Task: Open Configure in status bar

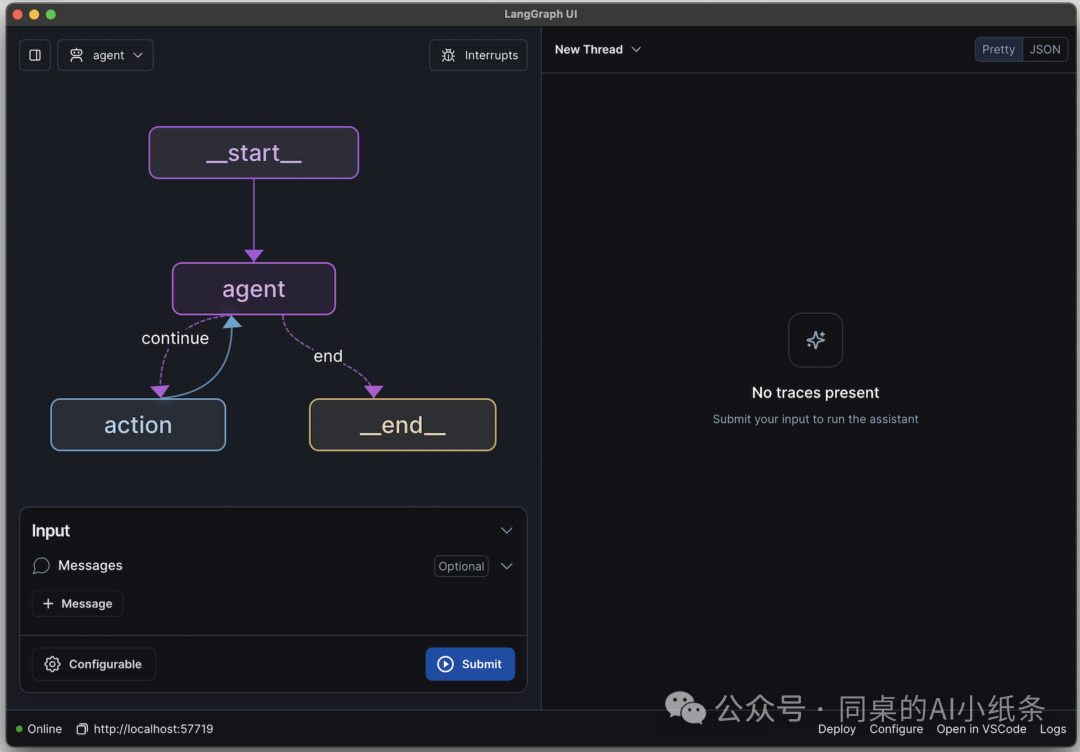Action: [x=896, y=729]
